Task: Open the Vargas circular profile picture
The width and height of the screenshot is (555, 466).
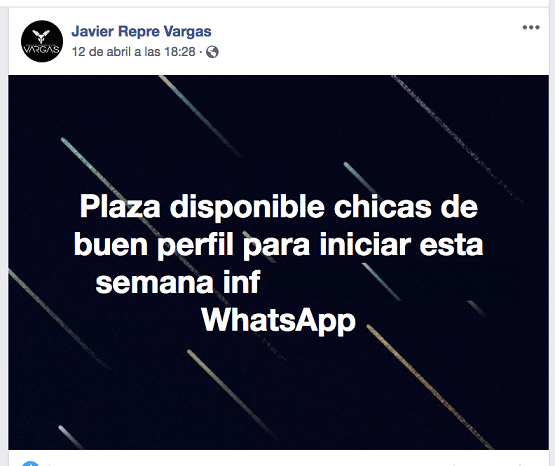Action: pos(42,41)
